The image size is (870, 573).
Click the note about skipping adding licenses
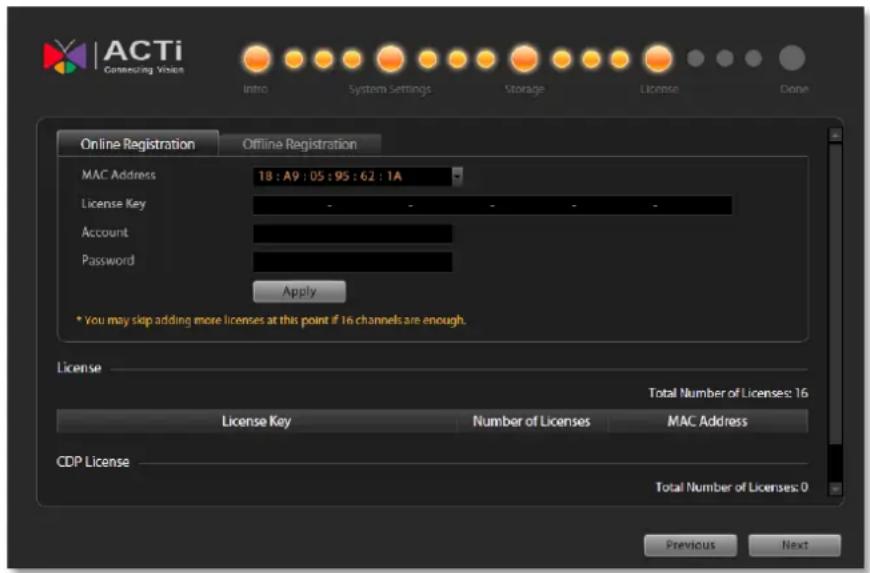tap(271, 321)
